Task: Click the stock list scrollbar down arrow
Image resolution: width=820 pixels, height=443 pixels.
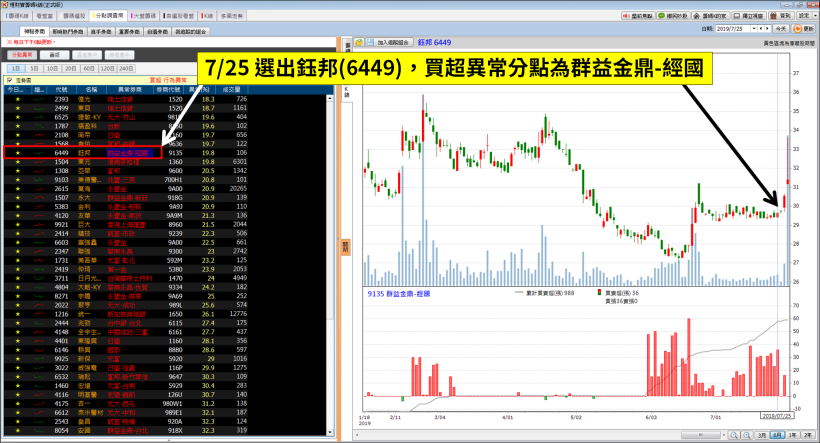Action: click(330, 432)
